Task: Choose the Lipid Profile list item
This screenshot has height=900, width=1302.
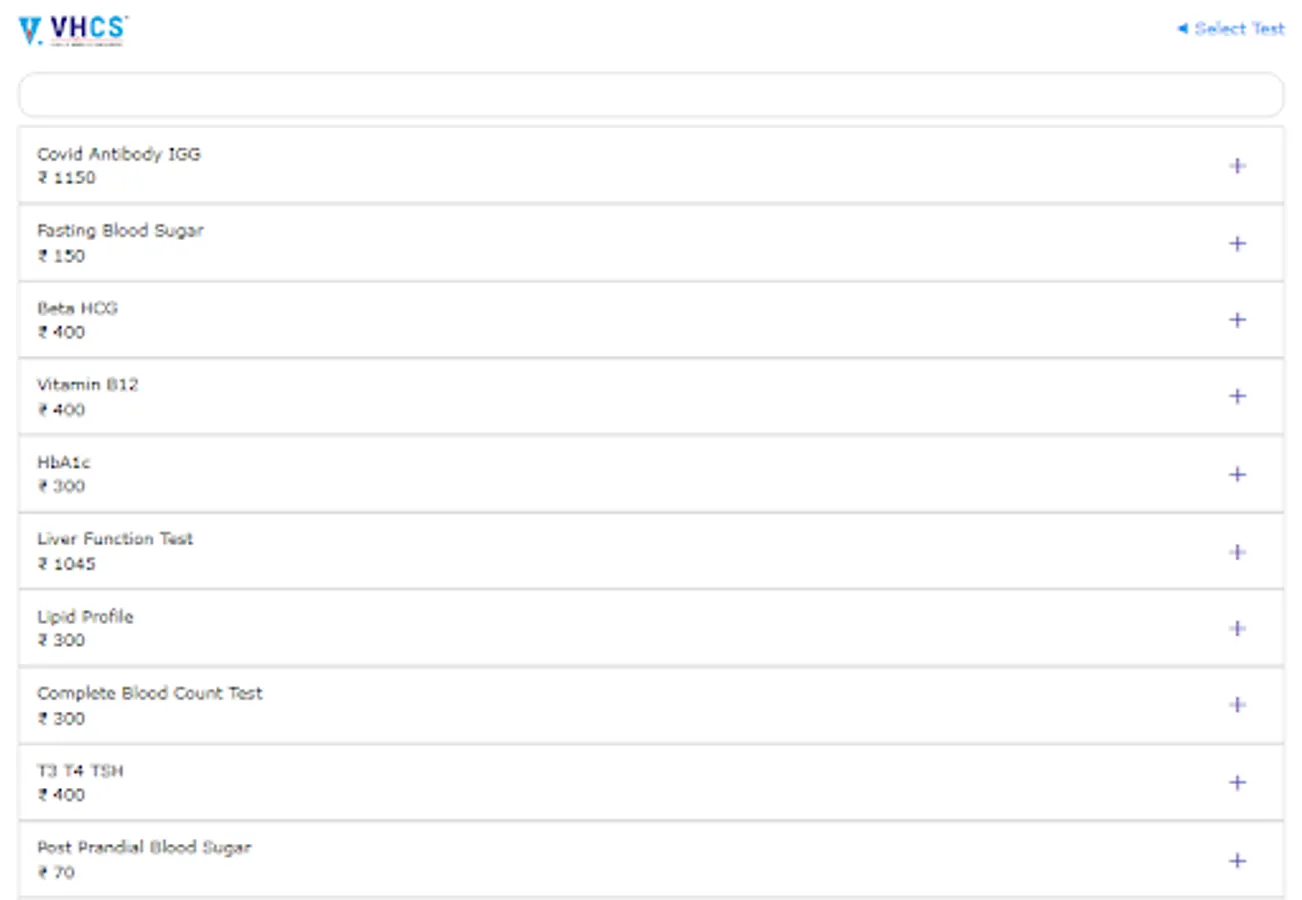Action: (x=600, y=628)
